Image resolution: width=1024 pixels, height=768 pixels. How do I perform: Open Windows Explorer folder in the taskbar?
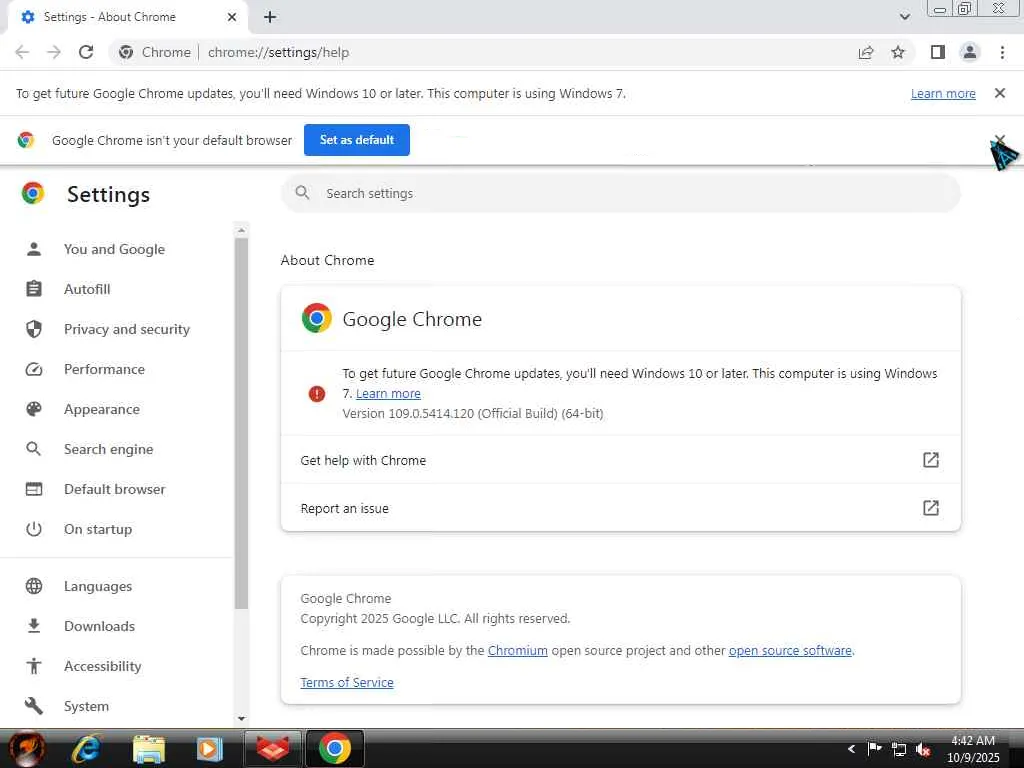click(149, 748)
